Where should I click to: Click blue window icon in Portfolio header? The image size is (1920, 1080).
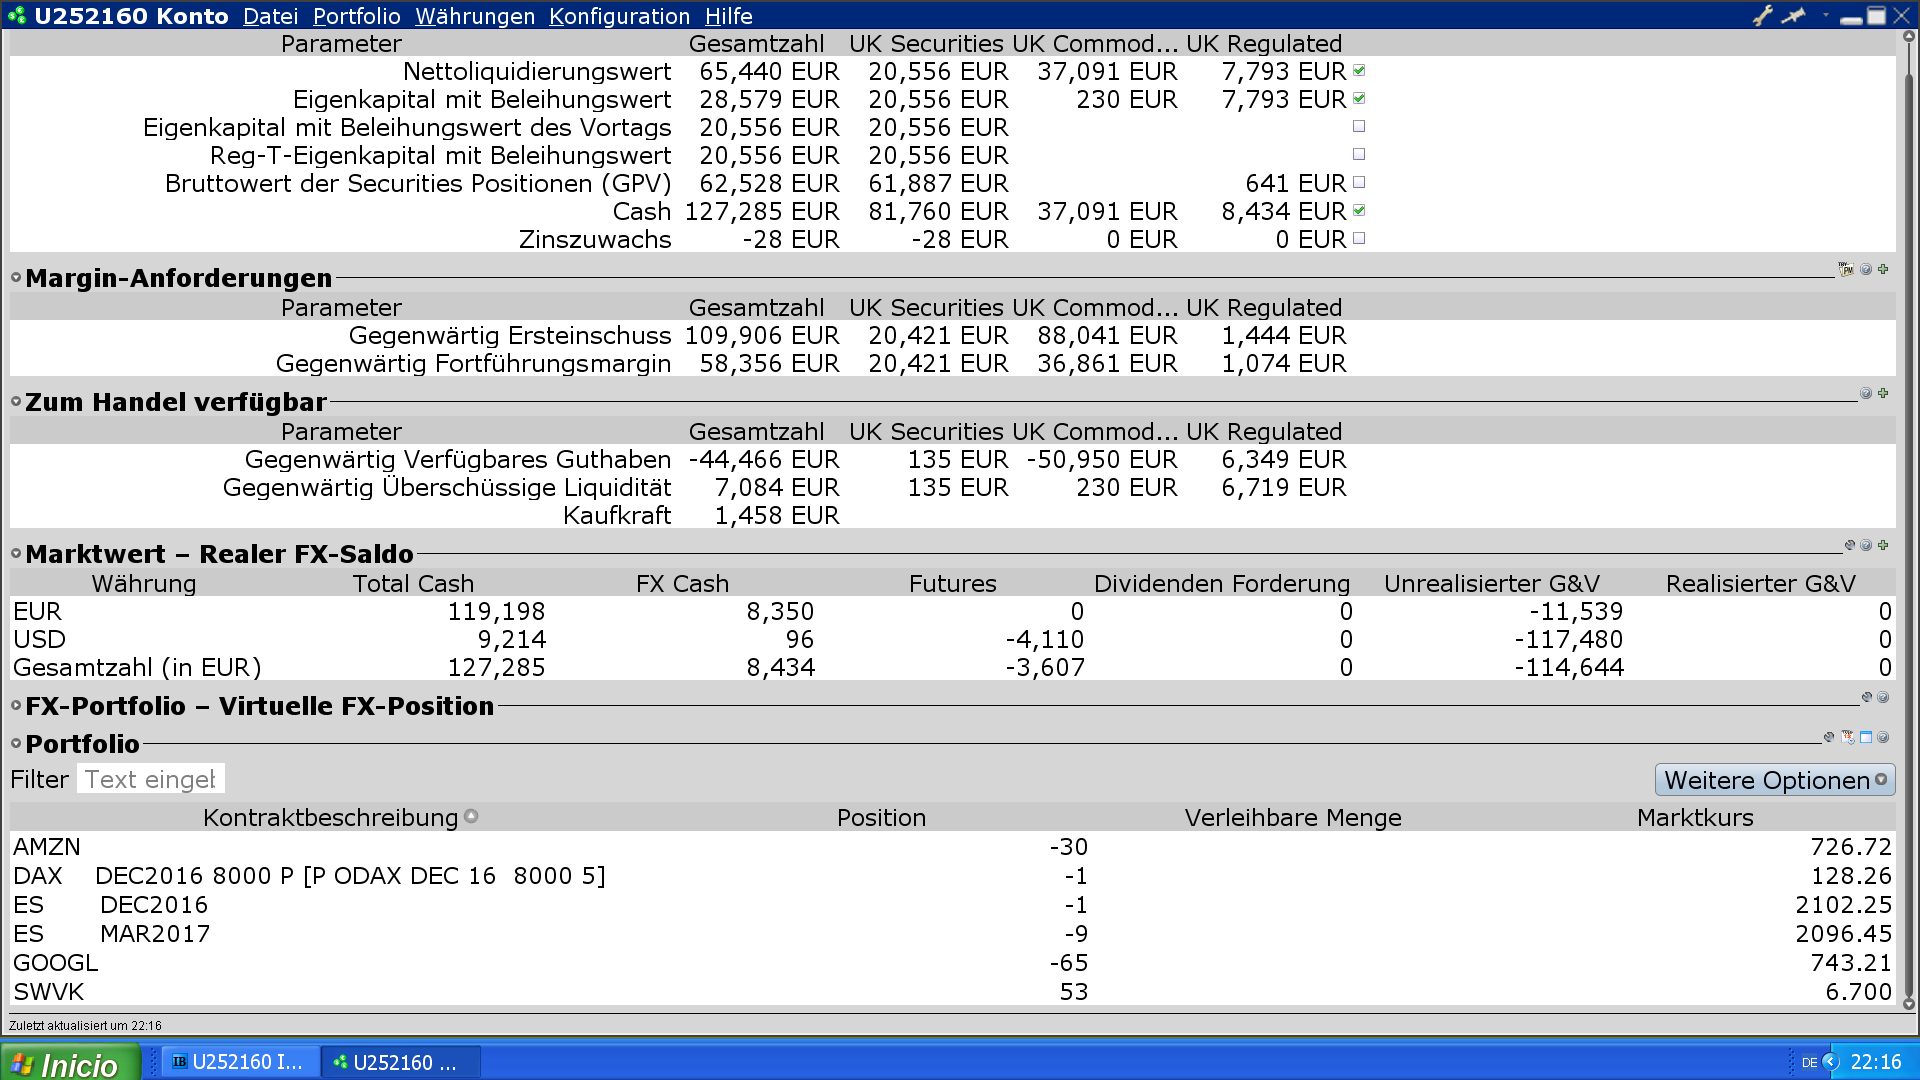[x=1866, y=737]
